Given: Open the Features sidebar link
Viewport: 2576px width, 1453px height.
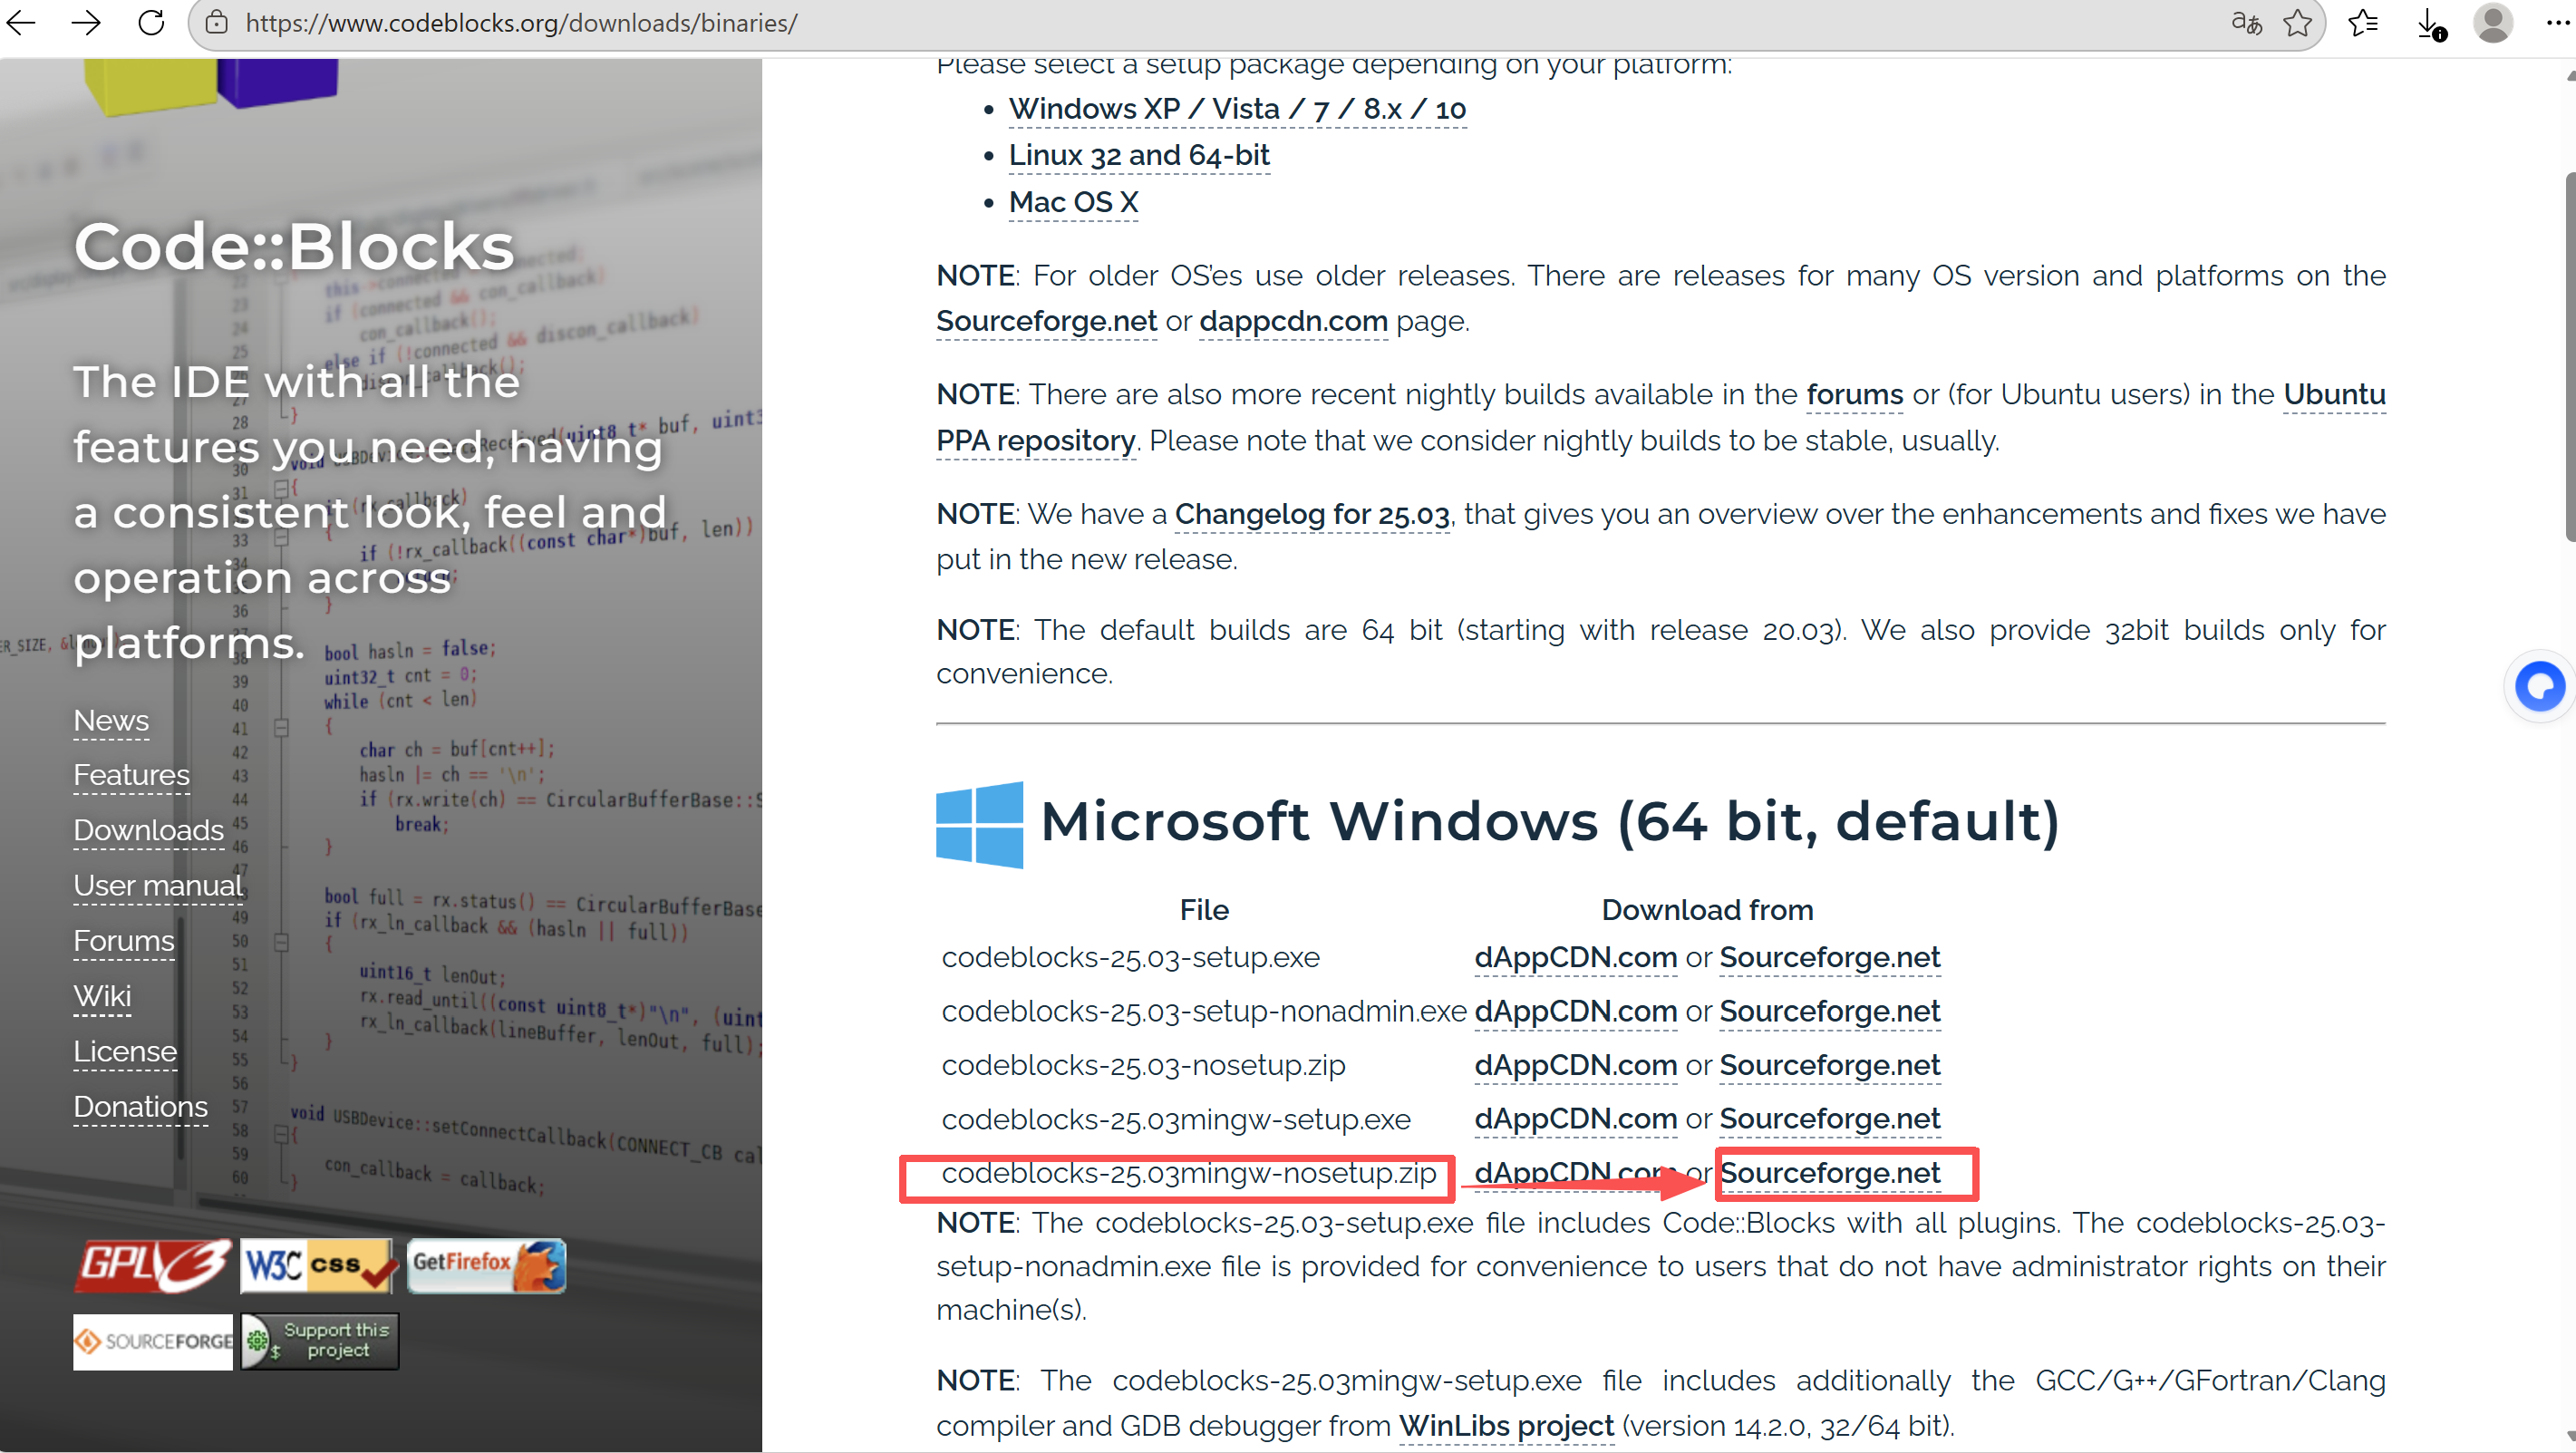Looking at the screenshot, I should pyautogui.click(x=131, y=775).
